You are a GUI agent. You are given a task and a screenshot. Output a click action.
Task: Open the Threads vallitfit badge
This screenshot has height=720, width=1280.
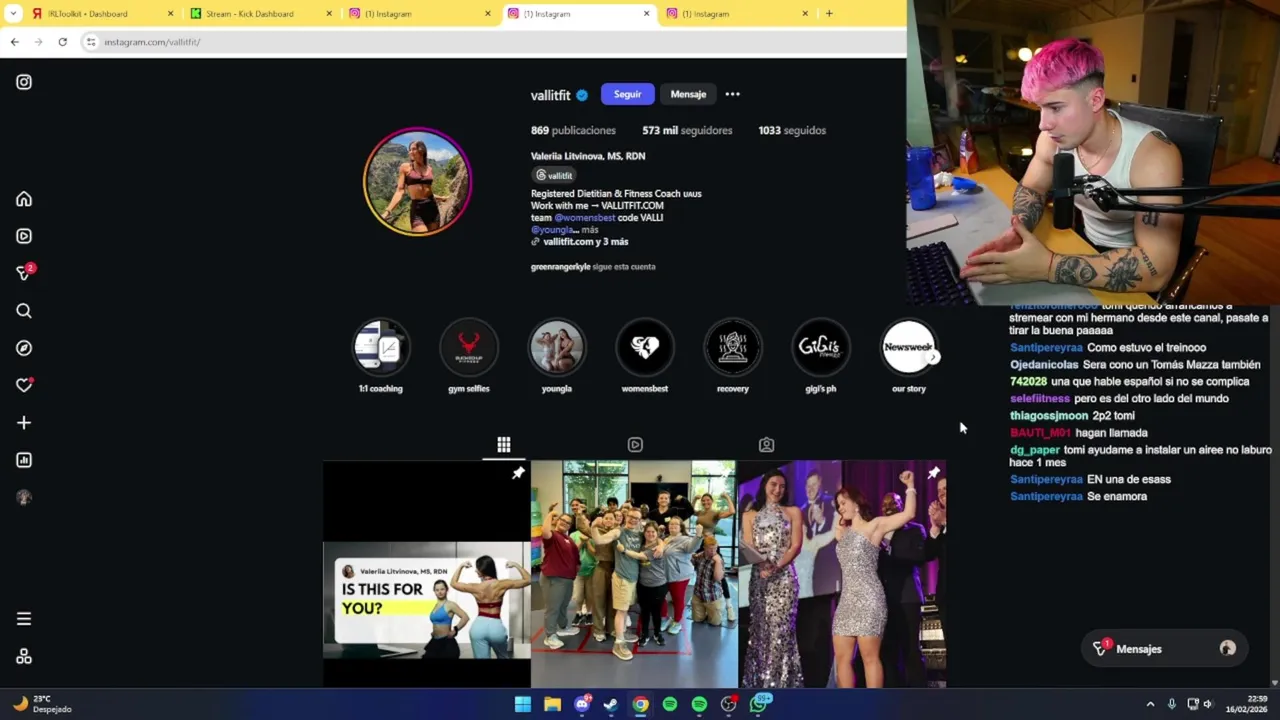[554, 175]
